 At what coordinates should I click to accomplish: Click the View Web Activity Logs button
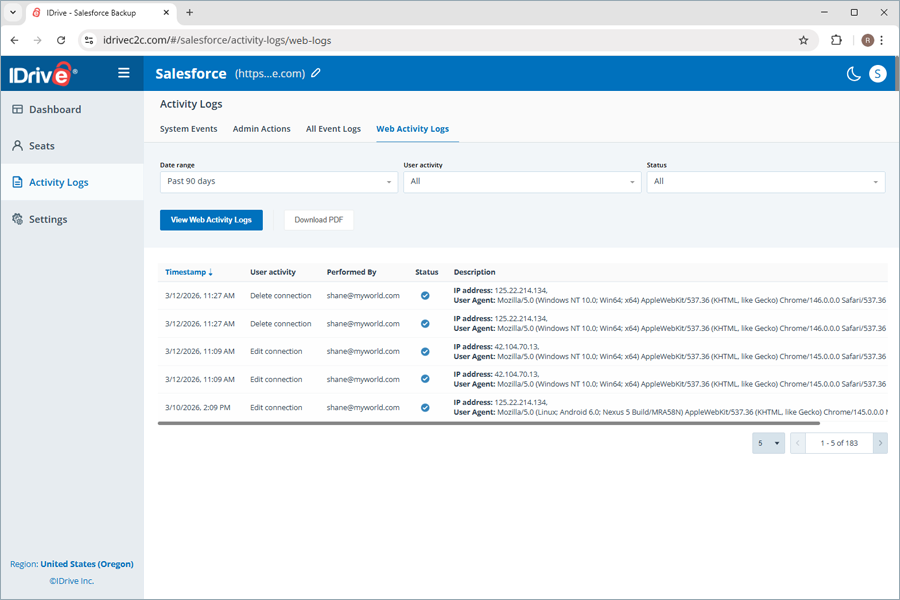click(211, 220)
